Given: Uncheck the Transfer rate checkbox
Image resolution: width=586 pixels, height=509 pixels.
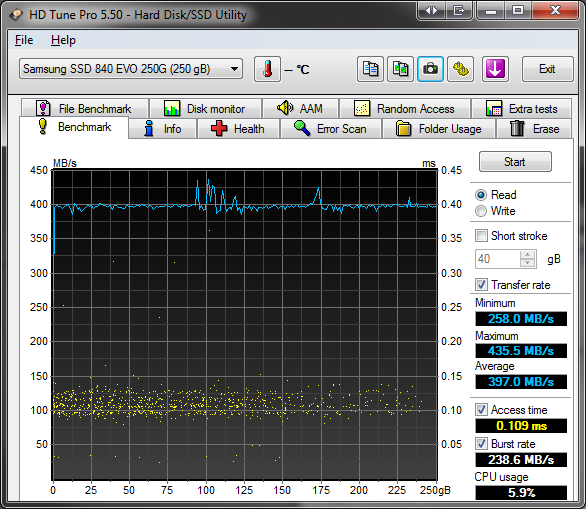Looking at the screenshot, I should (x=481, y=285).
